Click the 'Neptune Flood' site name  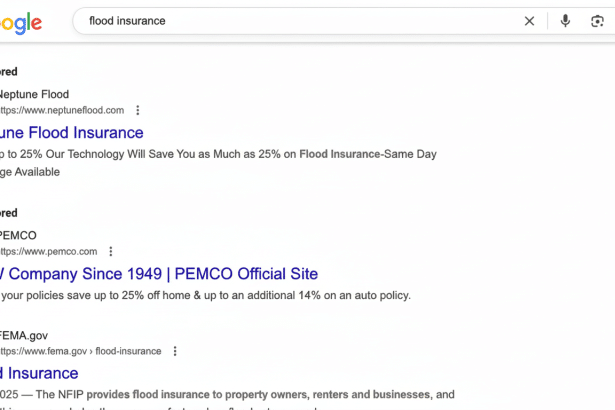coord(35,94)
